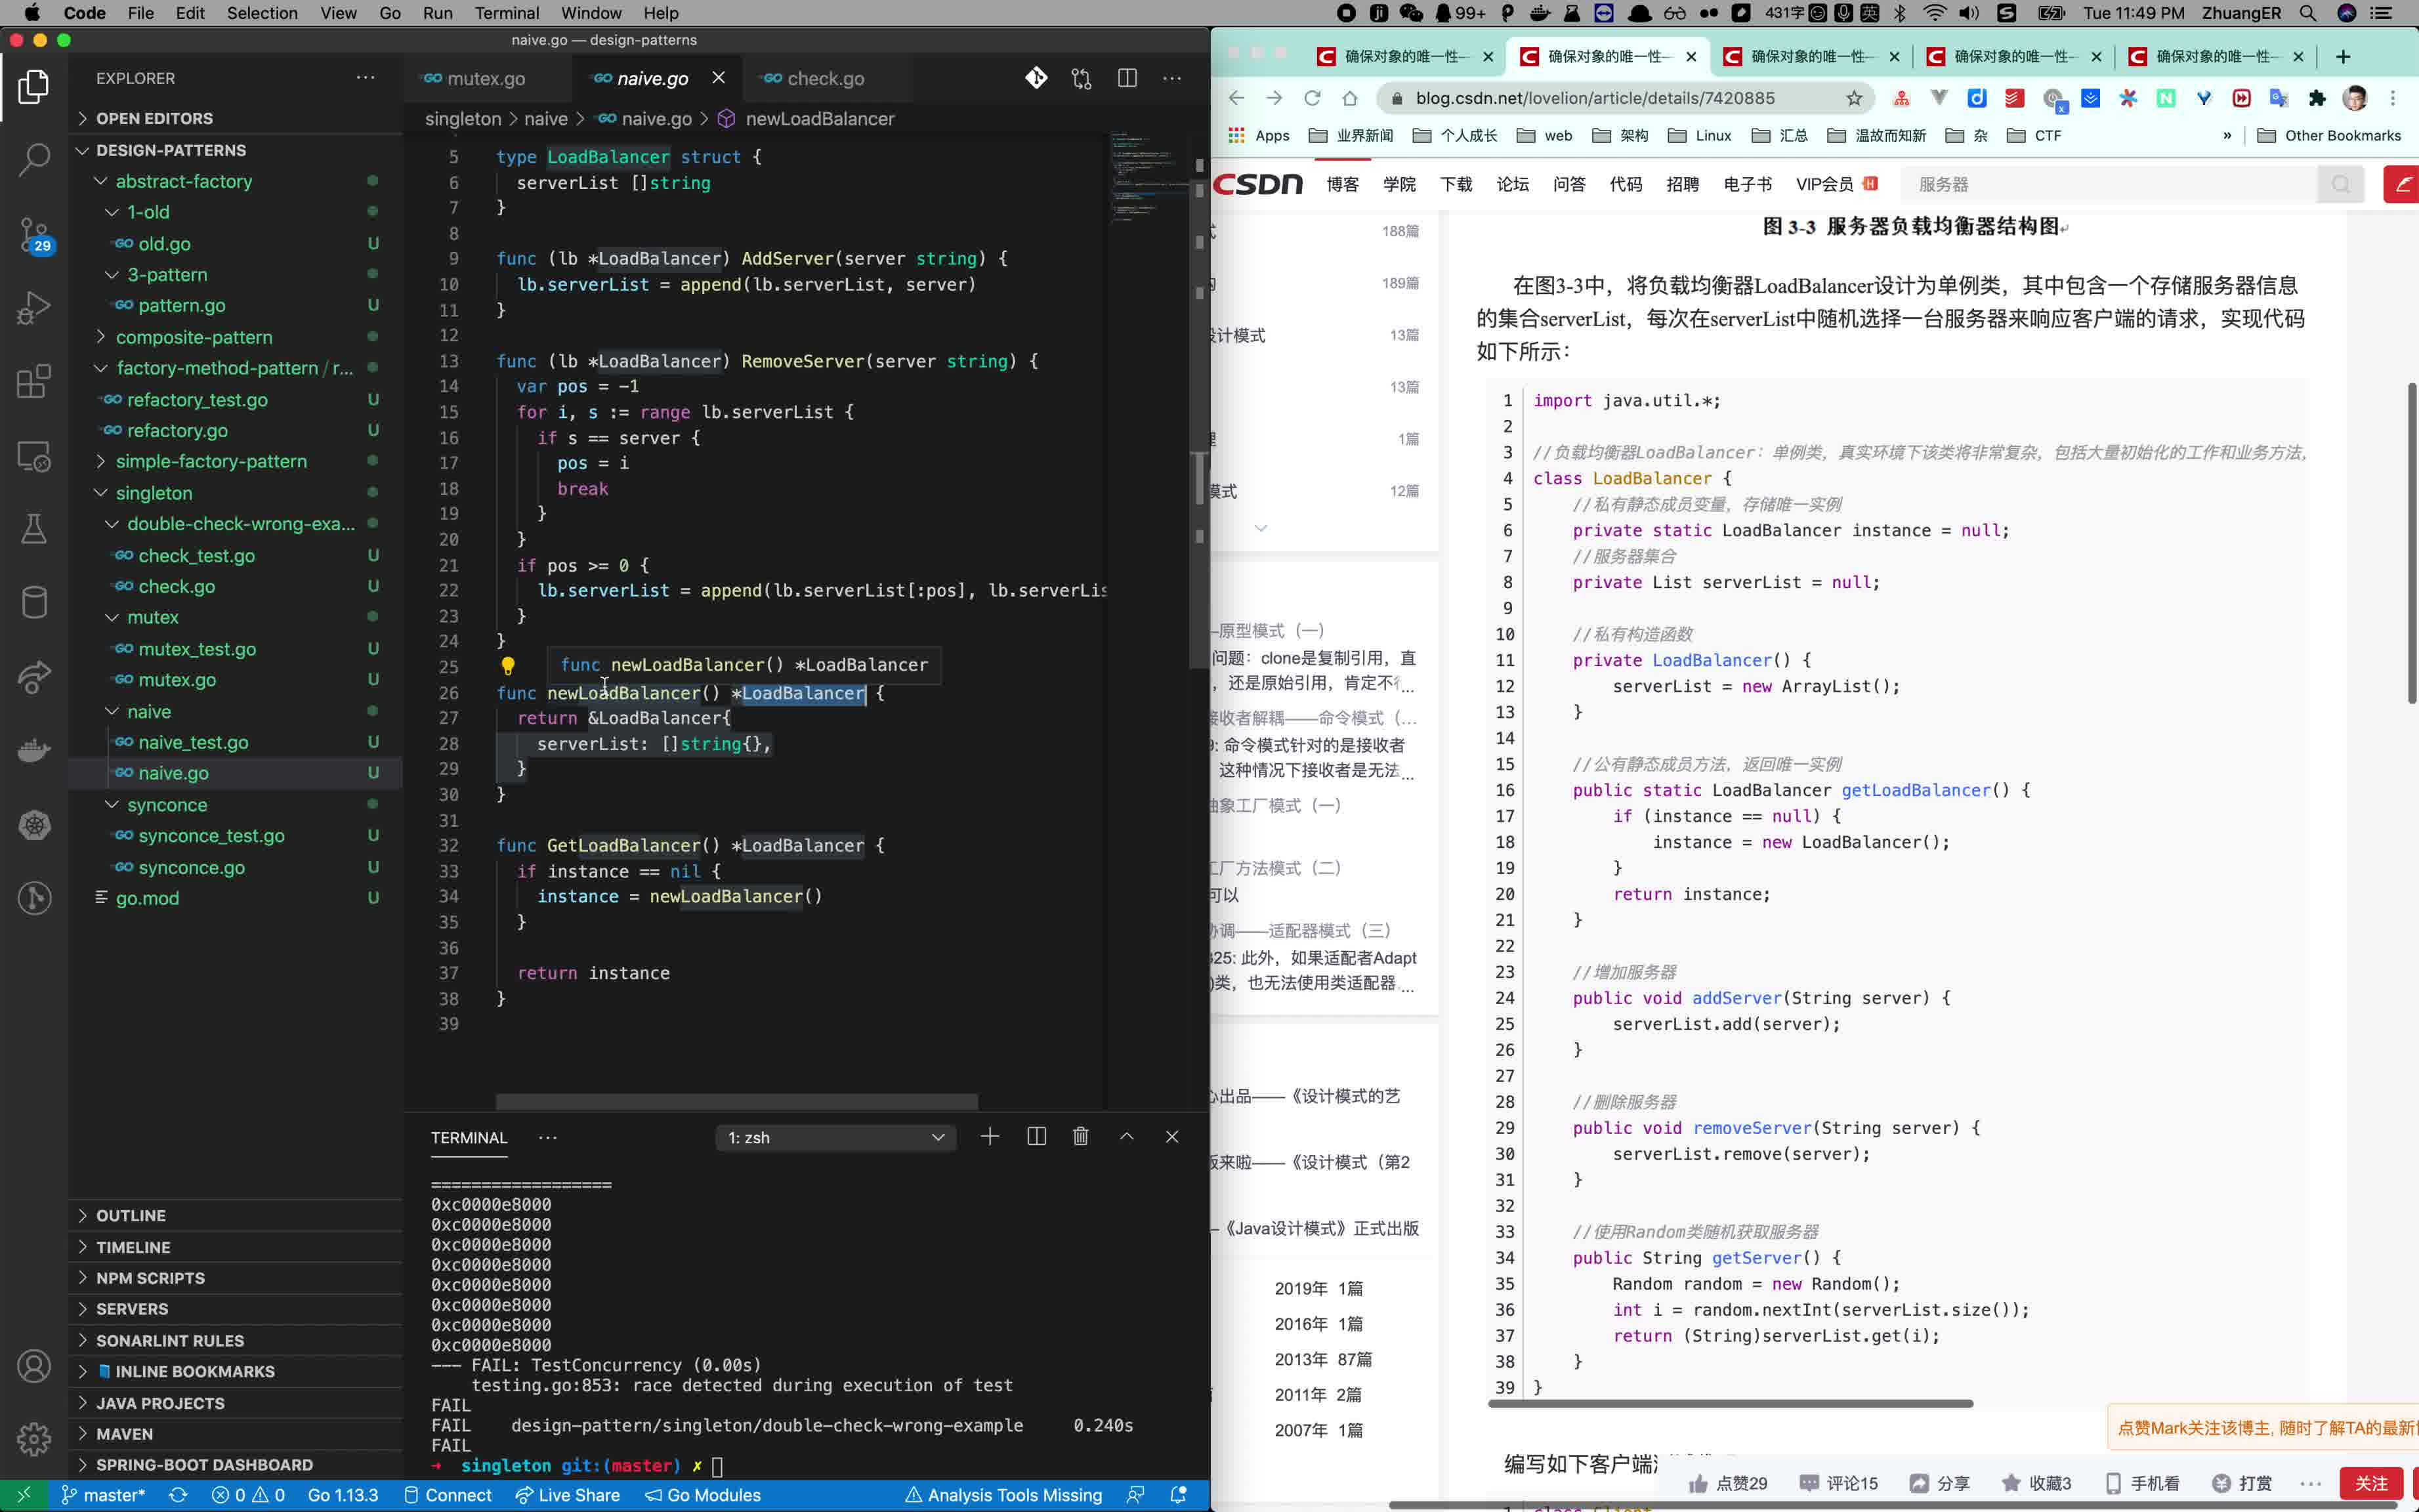Click the editor horizontal scrollbar

point(737,1101)
